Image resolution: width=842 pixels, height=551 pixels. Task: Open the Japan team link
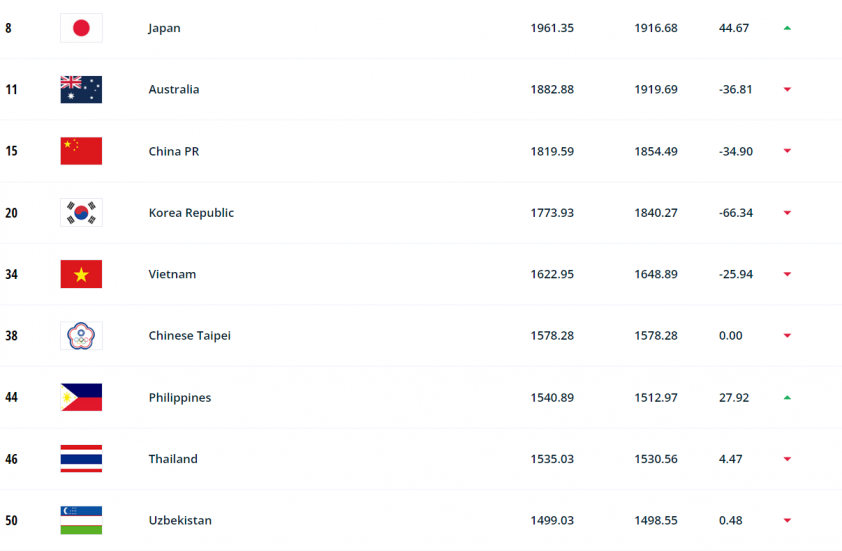click(x=164, y=28)
